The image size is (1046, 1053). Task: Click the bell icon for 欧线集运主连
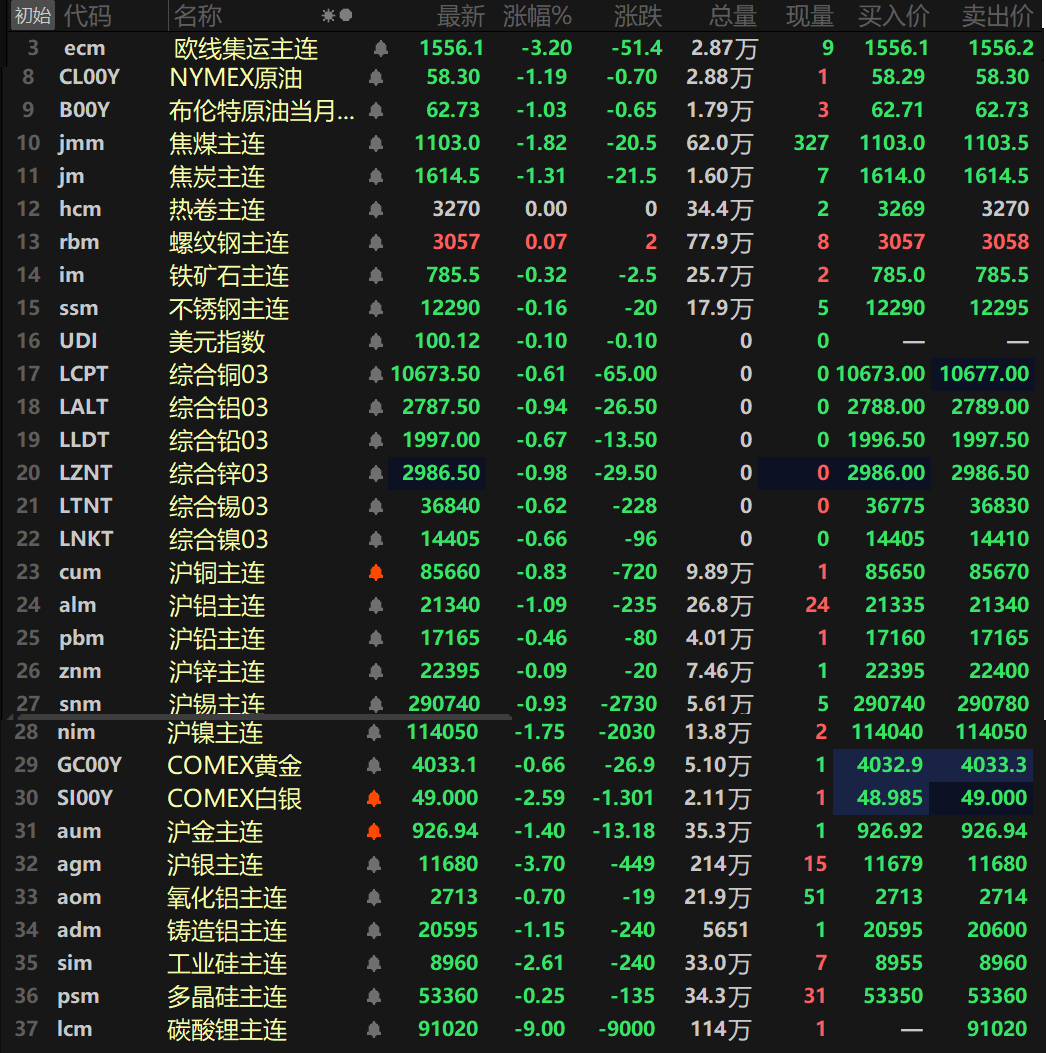coord(380,48)
